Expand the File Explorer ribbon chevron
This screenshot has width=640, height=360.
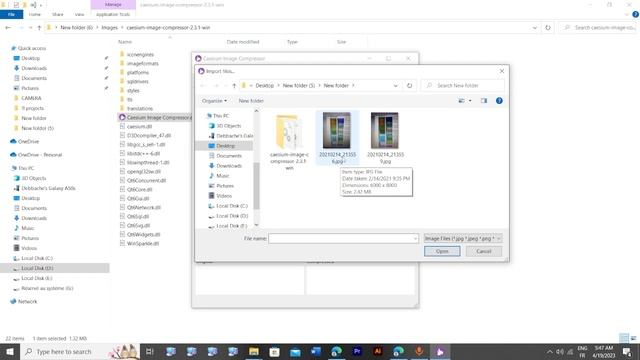coord(627,14)
